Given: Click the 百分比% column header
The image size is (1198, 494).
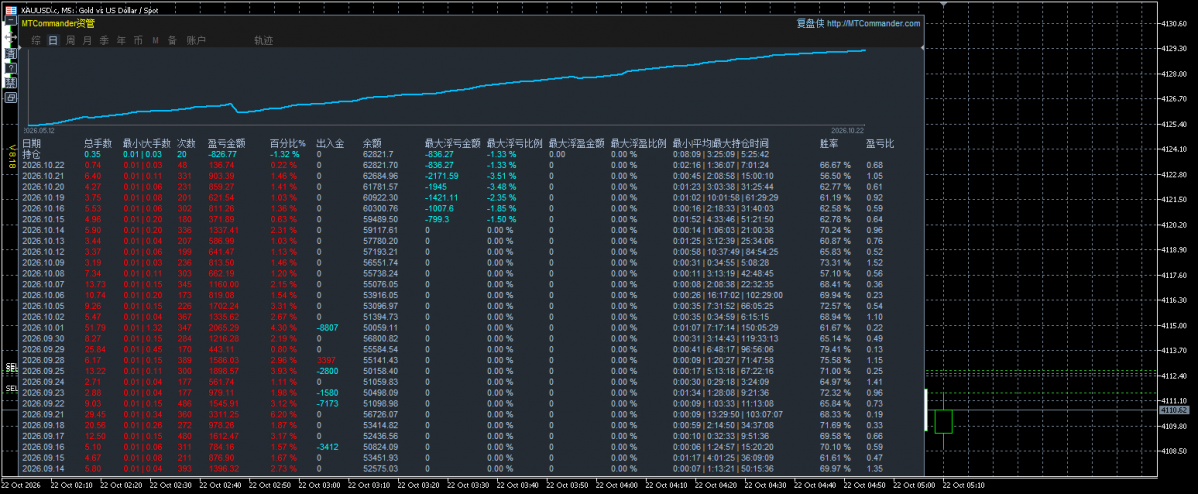Looking at the screenshot, I should (288, 143).
